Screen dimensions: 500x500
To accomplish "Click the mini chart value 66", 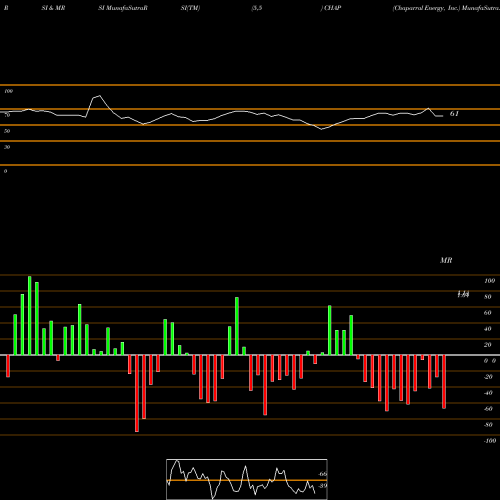I will coord(322,474).
